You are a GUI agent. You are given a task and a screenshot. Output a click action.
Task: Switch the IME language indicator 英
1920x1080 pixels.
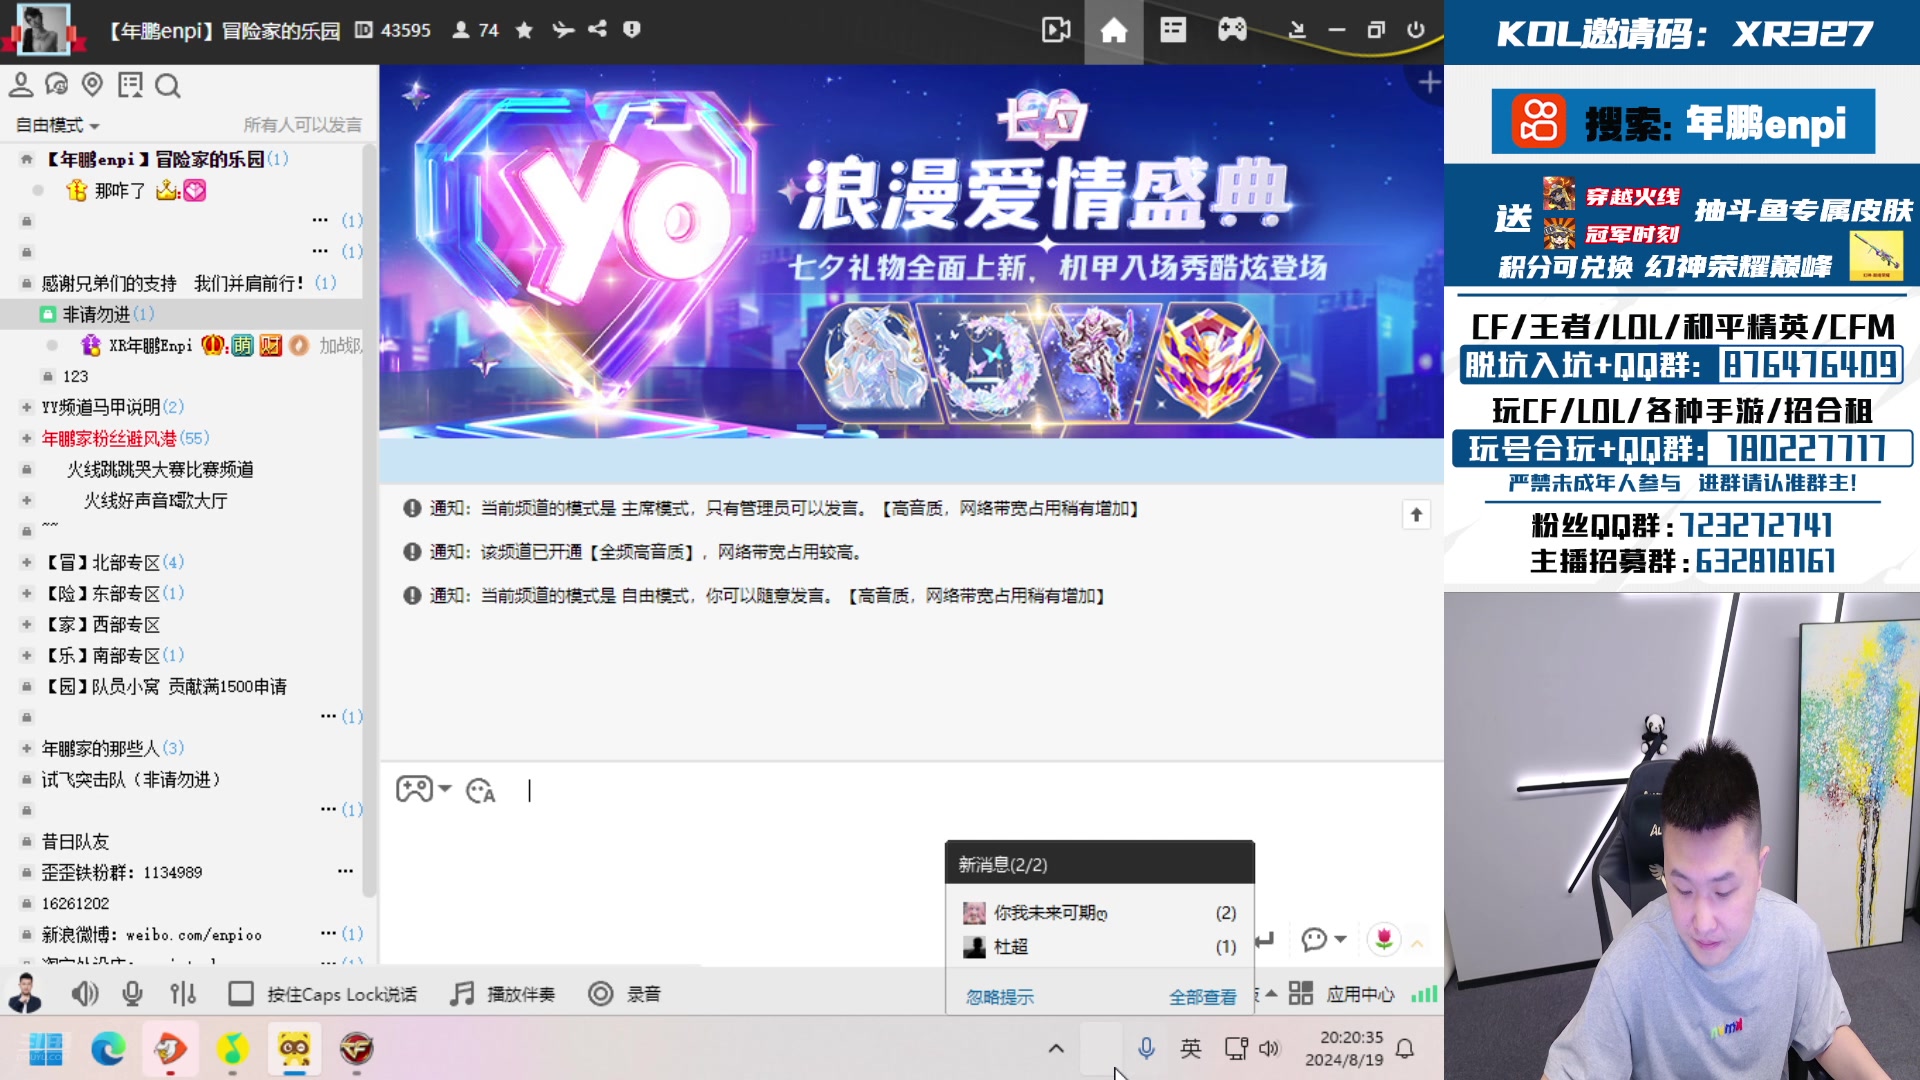pyautogui.click(x=1190, y=1048)
